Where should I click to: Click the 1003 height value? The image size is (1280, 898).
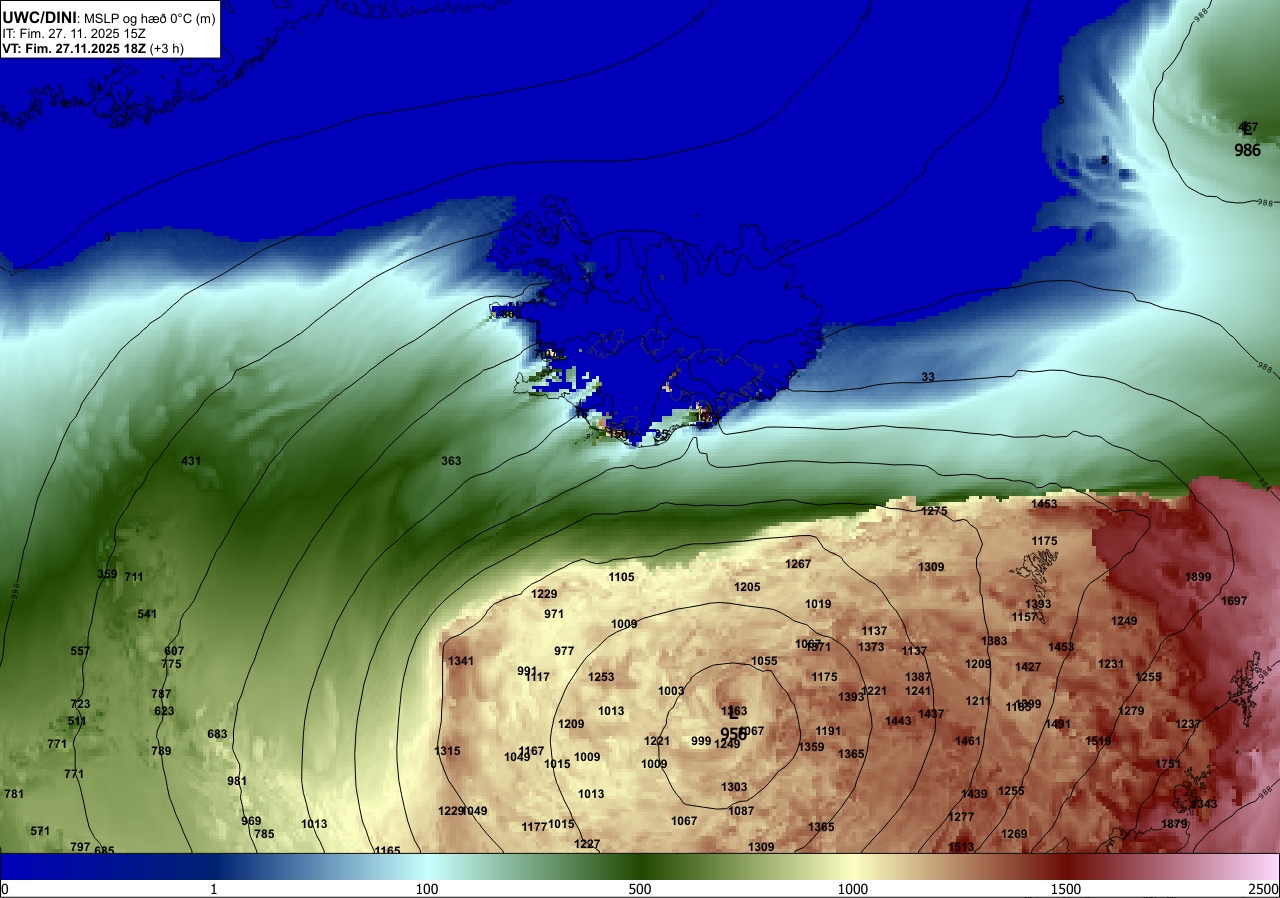point(671,691)
